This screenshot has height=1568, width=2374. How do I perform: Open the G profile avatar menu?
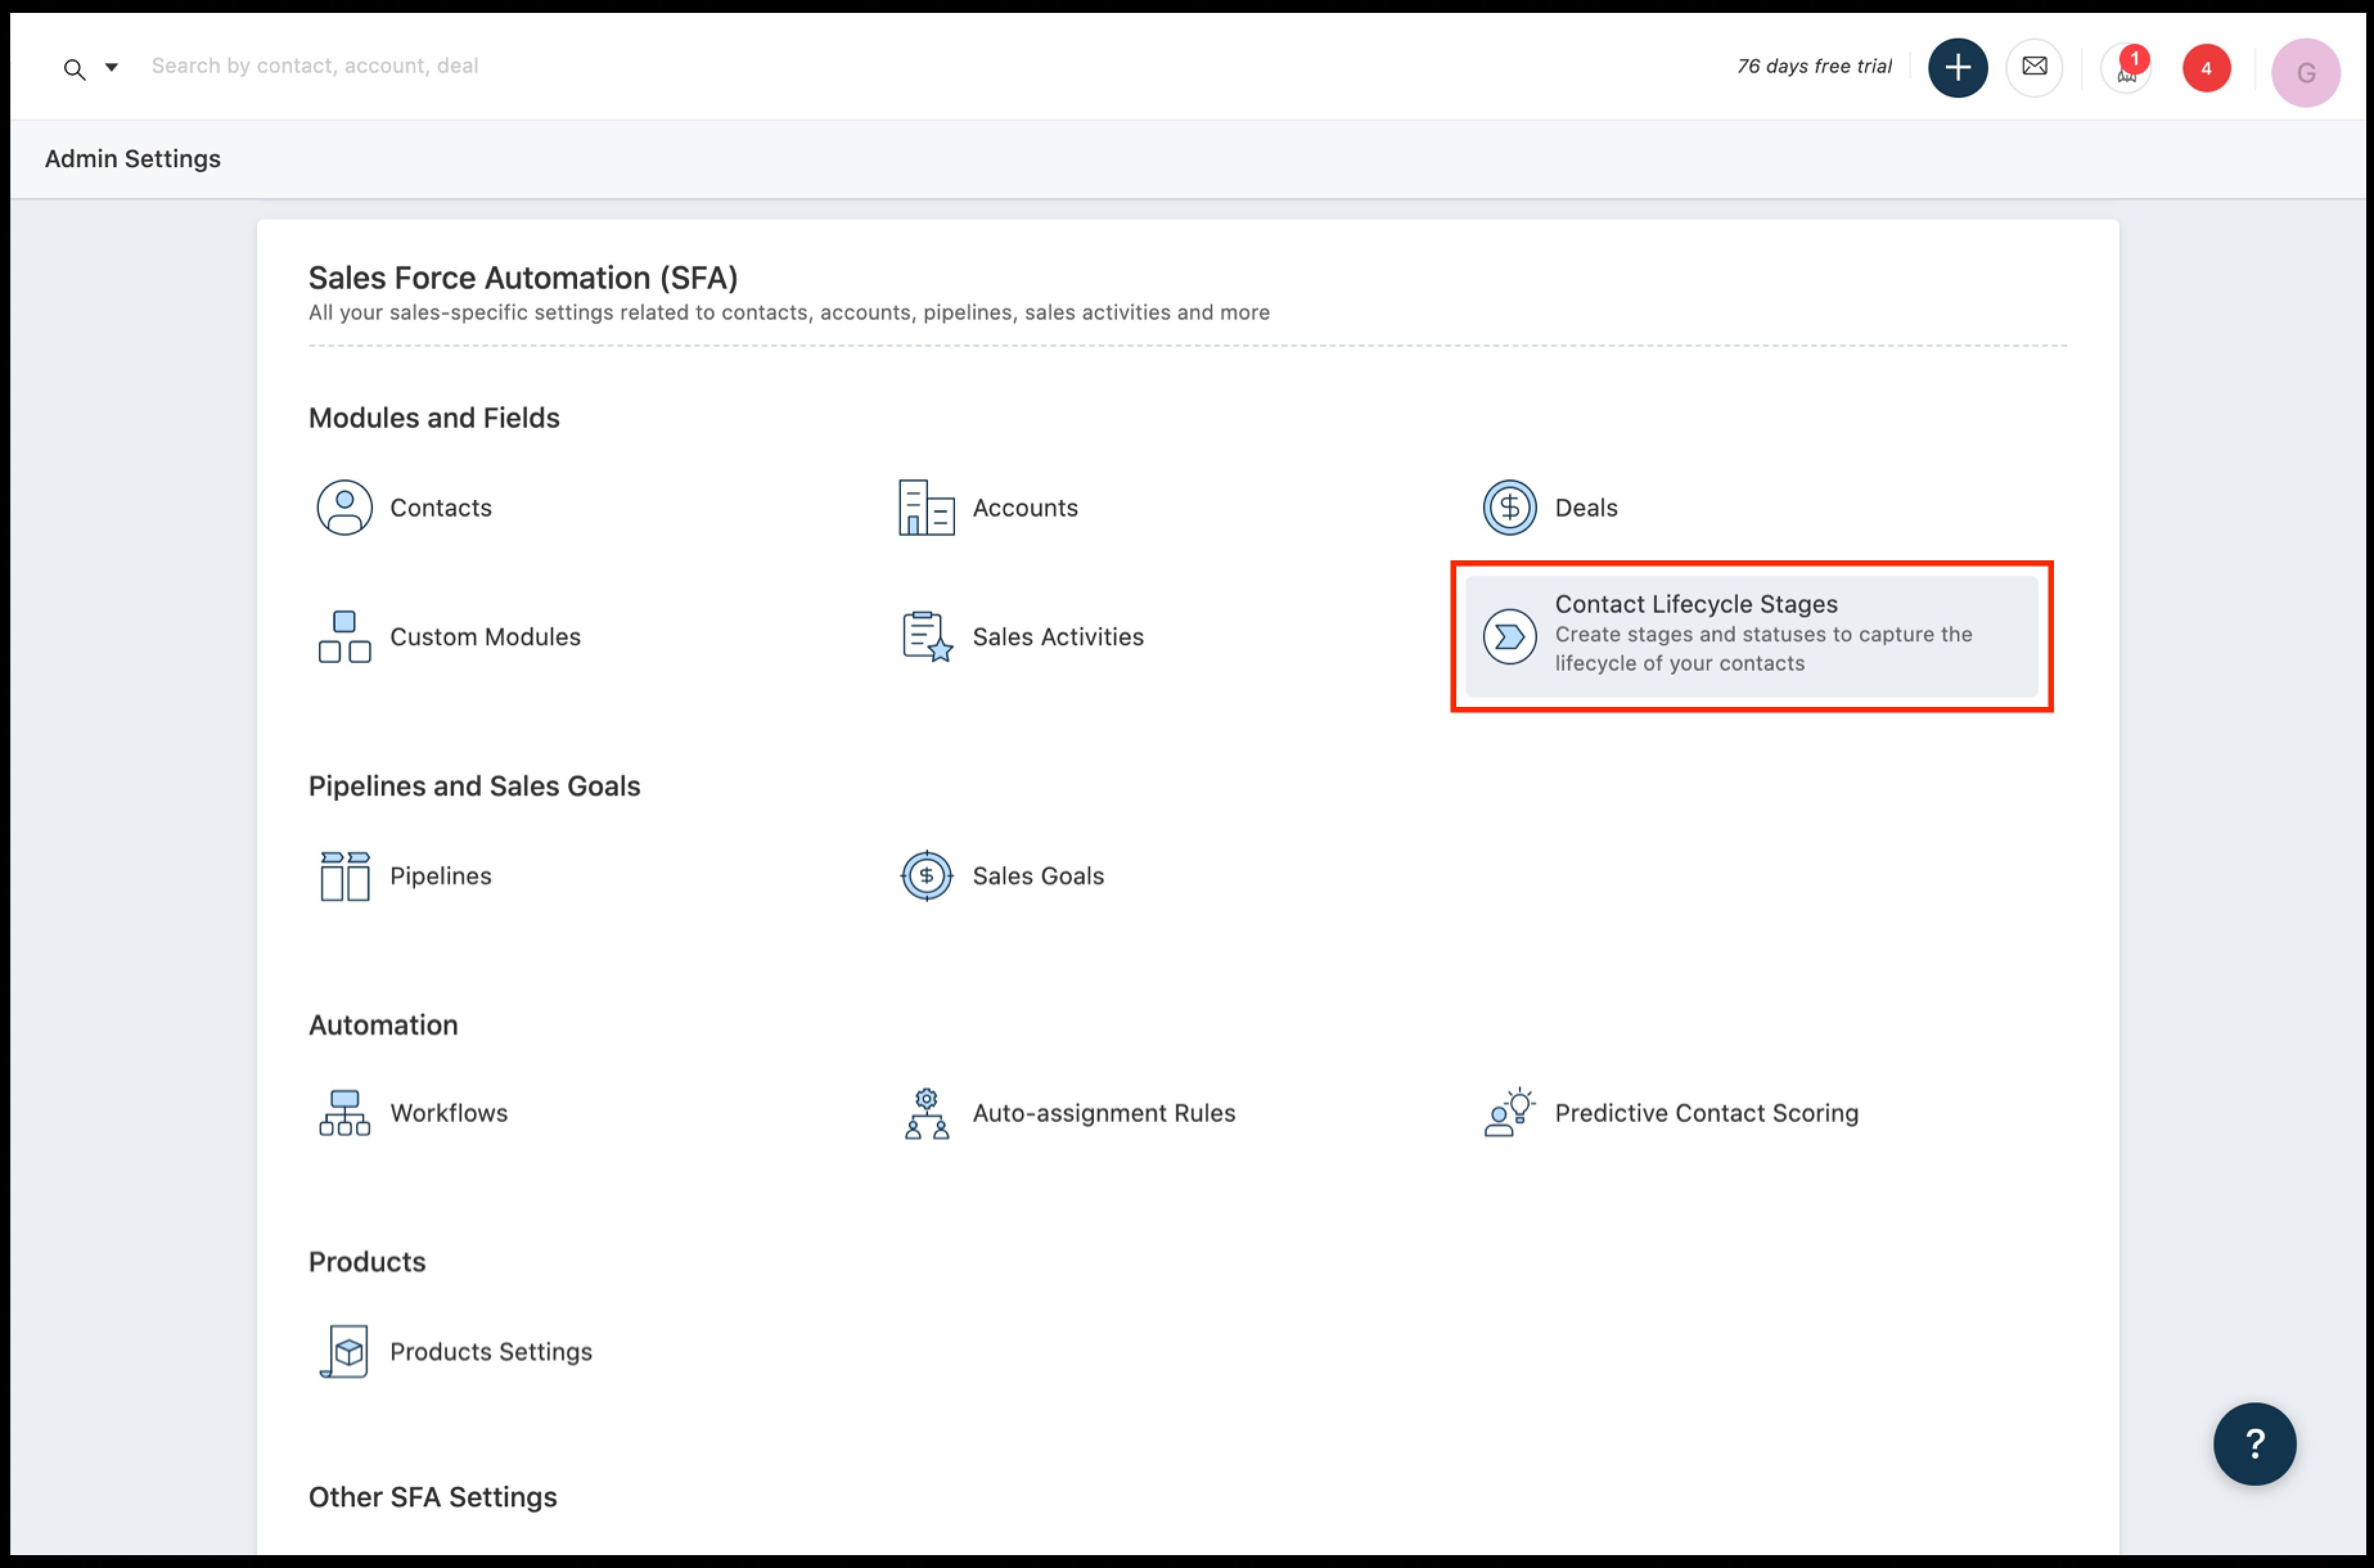(2305, 72)
